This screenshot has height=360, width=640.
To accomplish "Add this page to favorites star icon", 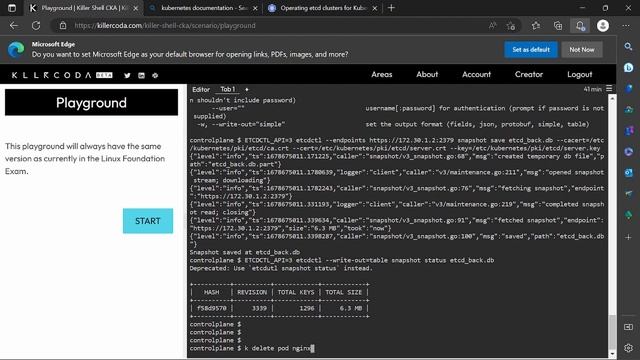I will tap(511, 26).
